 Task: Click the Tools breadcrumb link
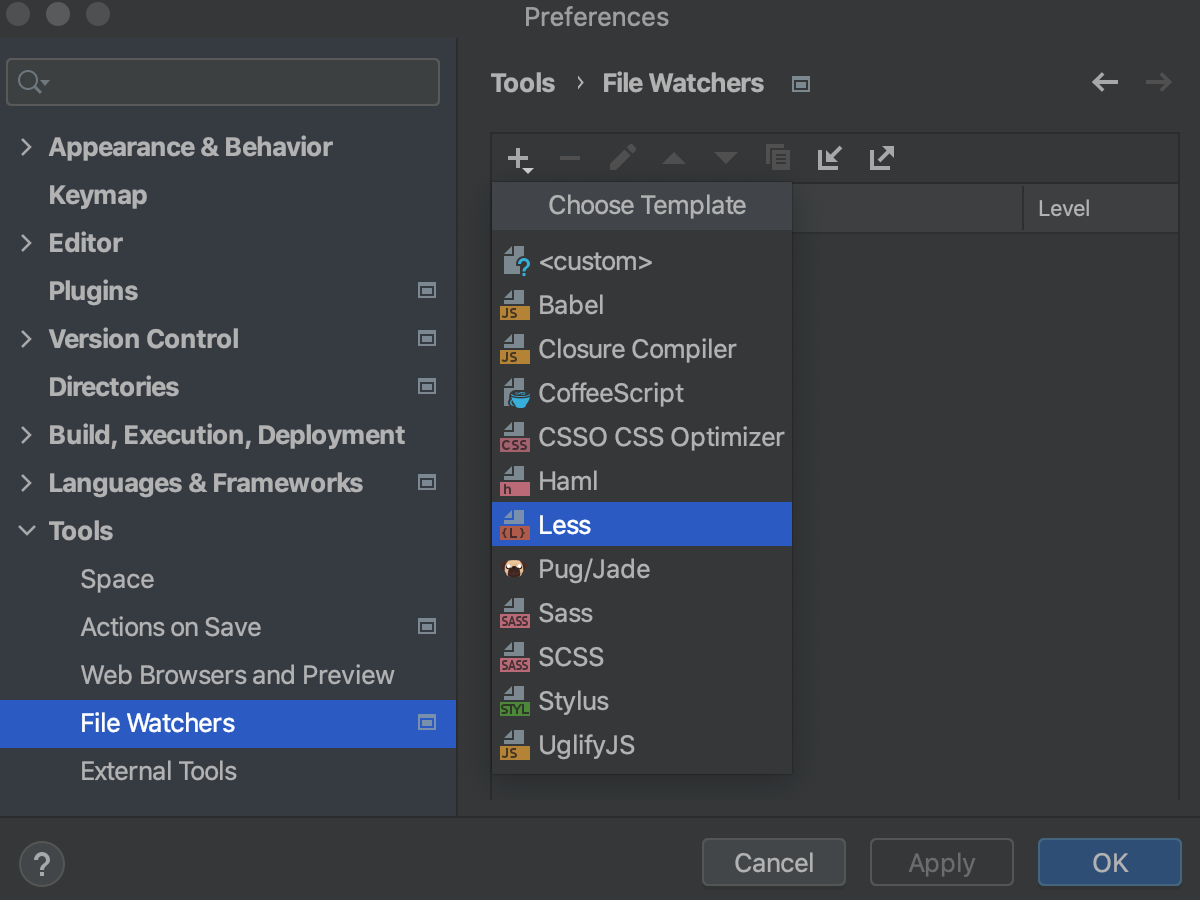pyautogui.click(x=522, y=83)
